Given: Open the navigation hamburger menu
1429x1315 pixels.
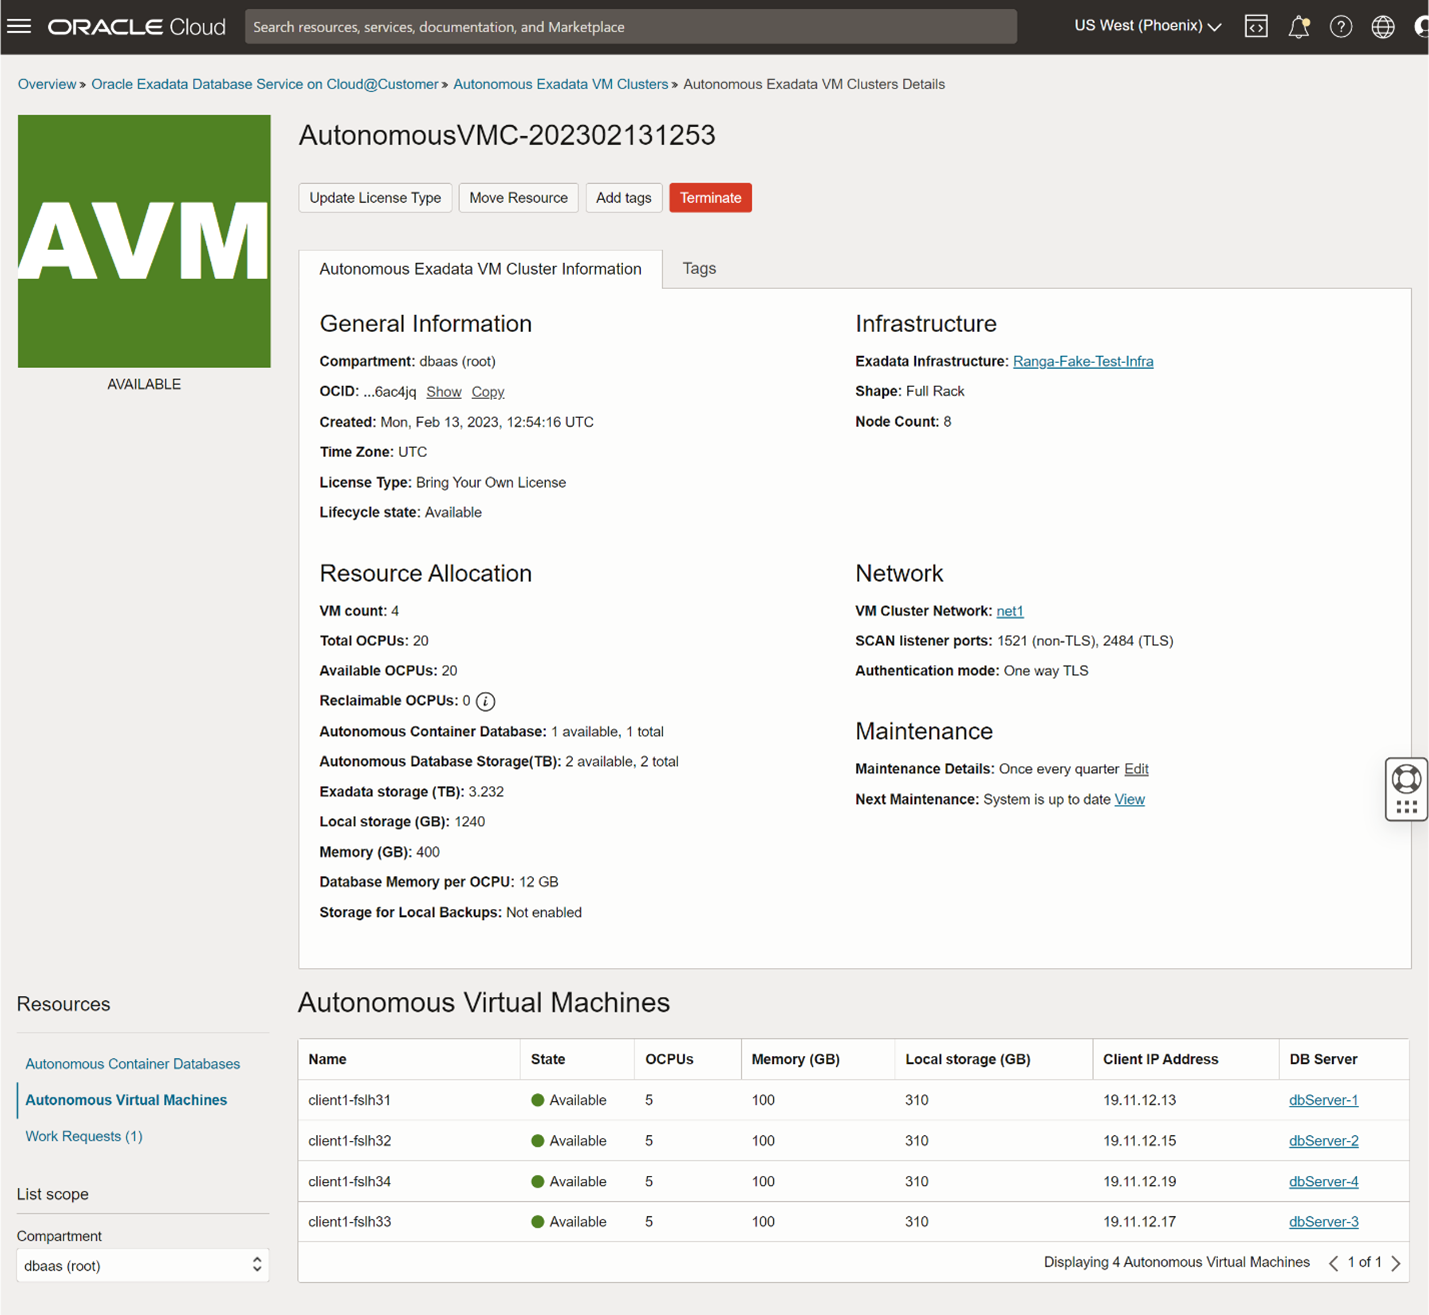Looking at the screenshot, I should click(x=18, y=26).
